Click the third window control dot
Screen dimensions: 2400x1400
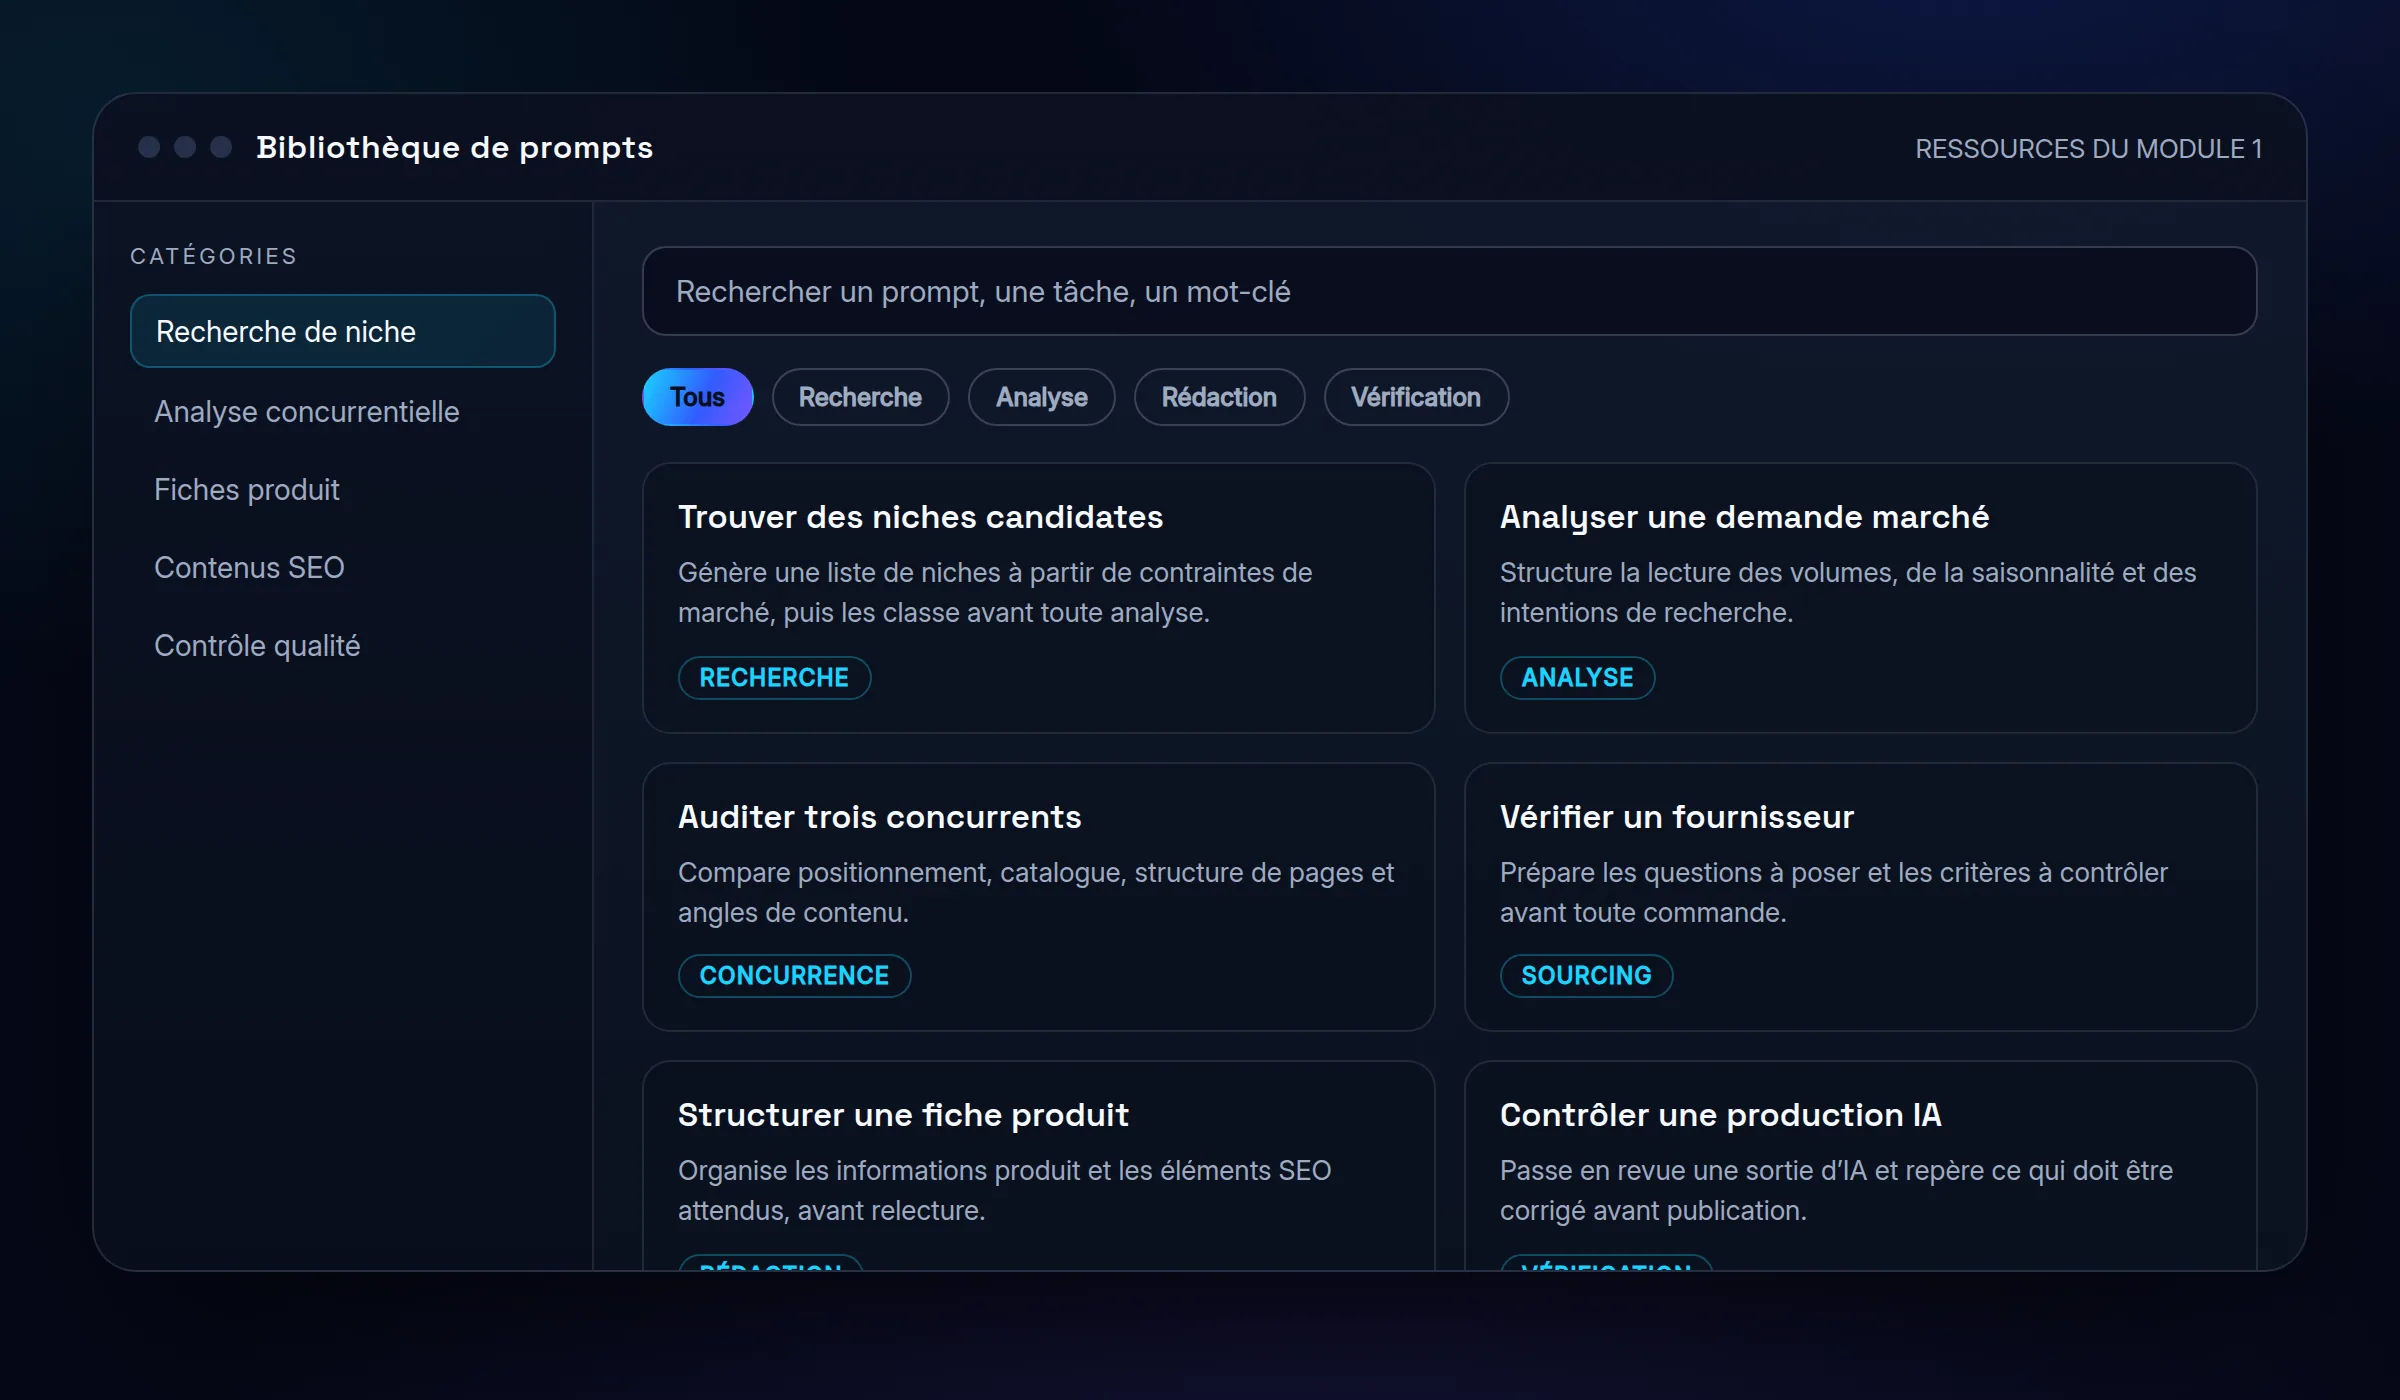click(221, 147)
